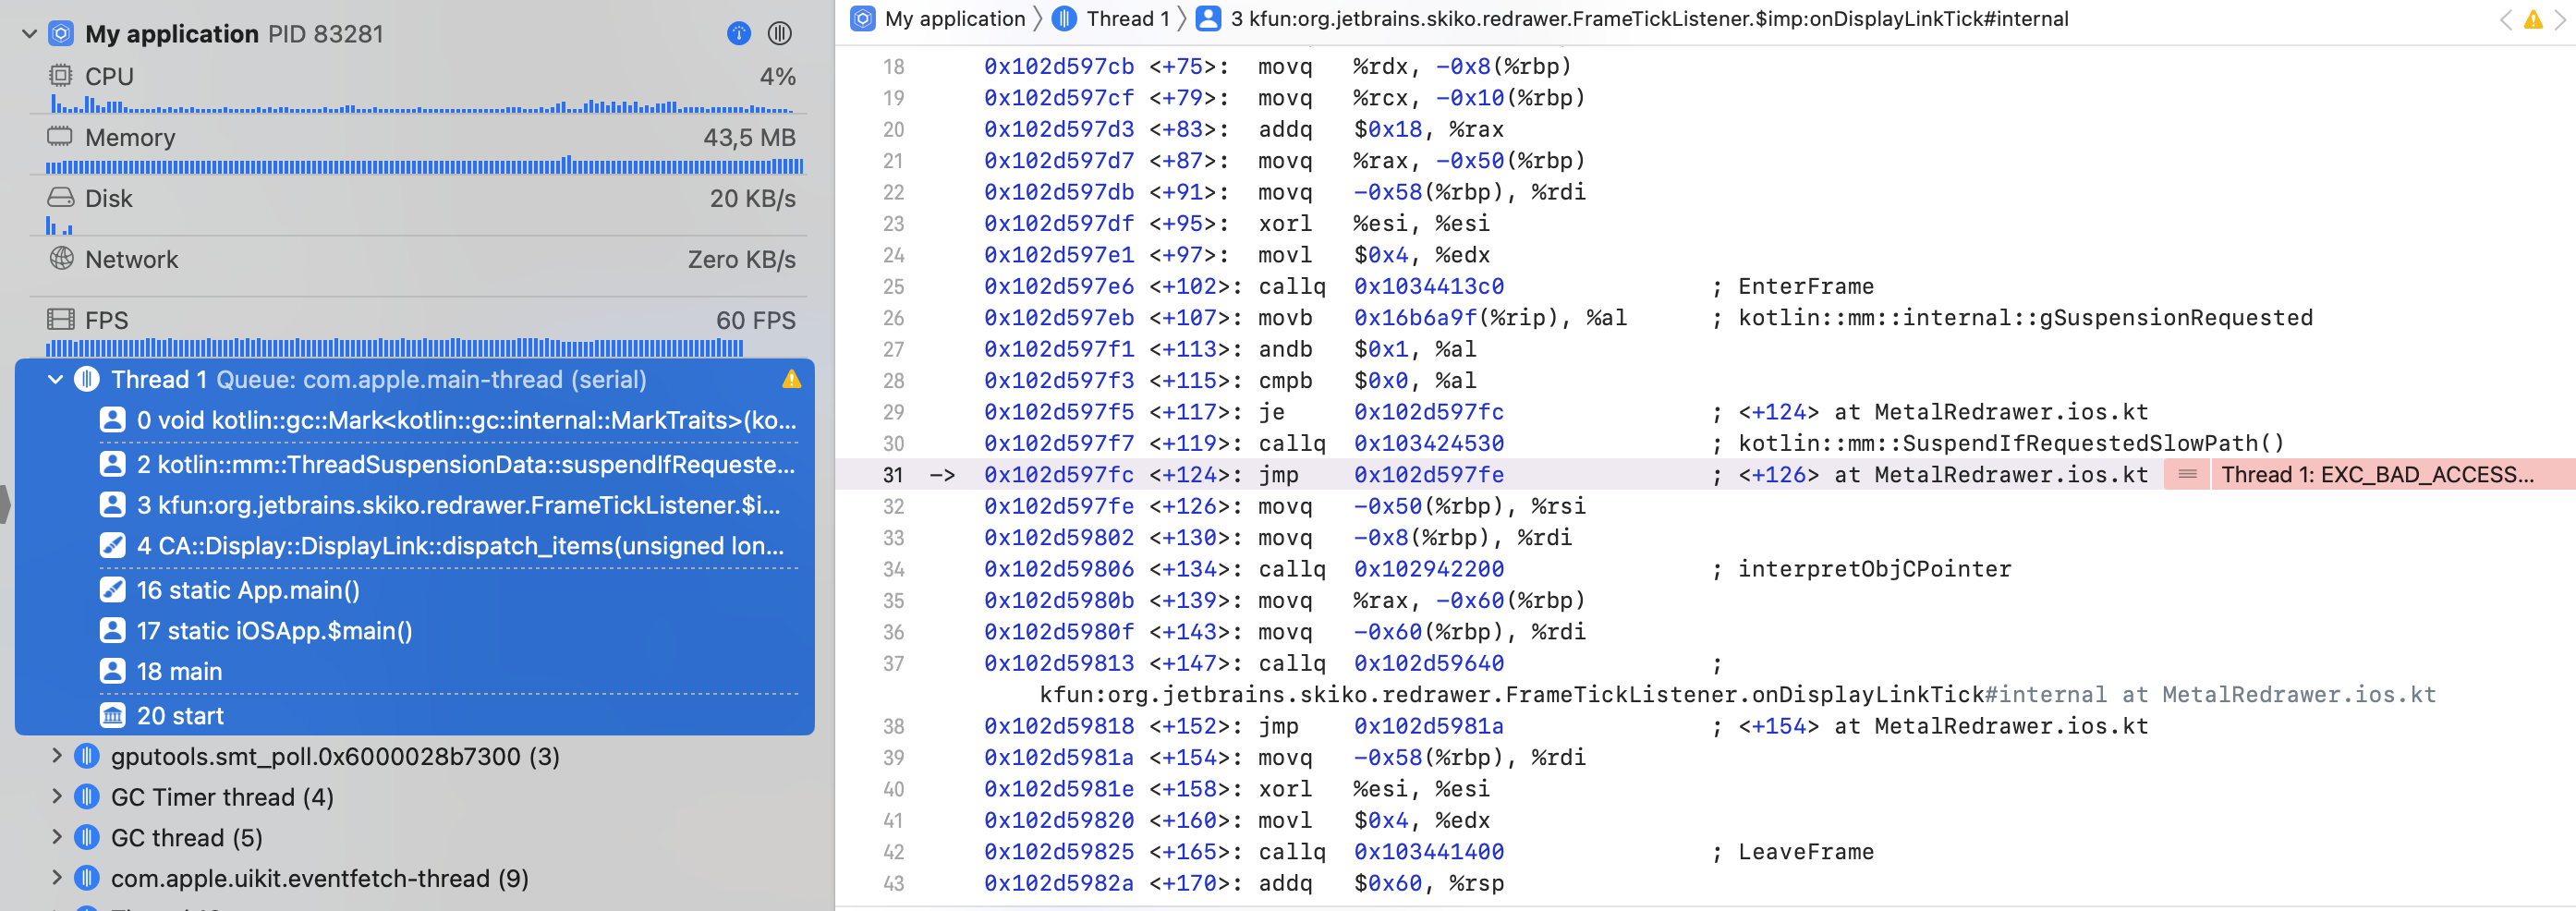This screenshot has width=2576, height=911.
Task: Click line number 31 in the gutter
Action: point(893,475)
